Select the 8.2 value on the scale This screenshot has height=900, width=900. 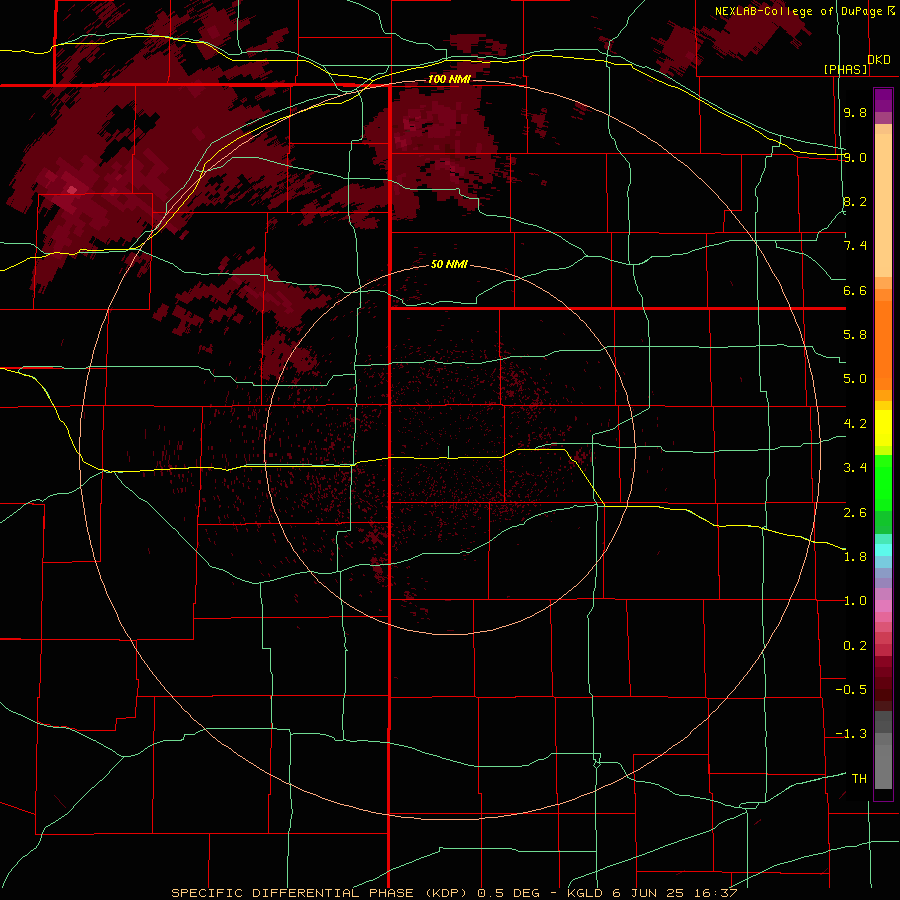coord(855,201)
